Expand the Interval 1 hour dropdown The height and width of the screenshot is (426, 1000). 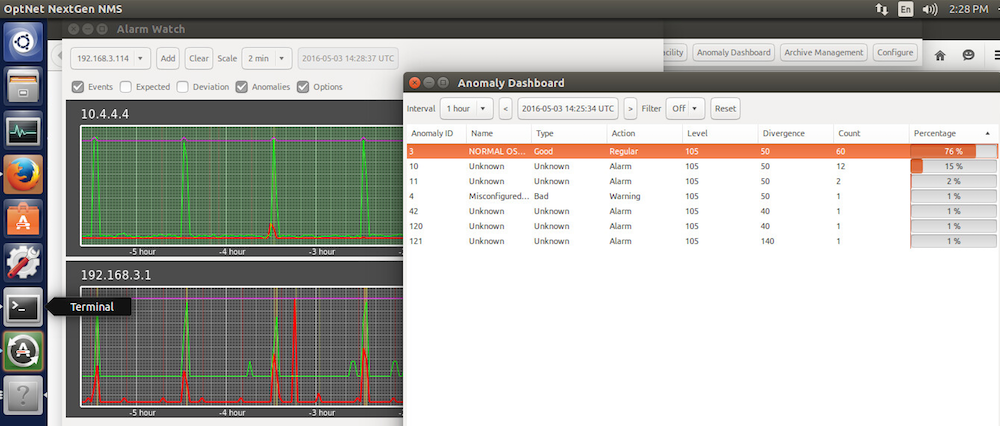[467, 108]
